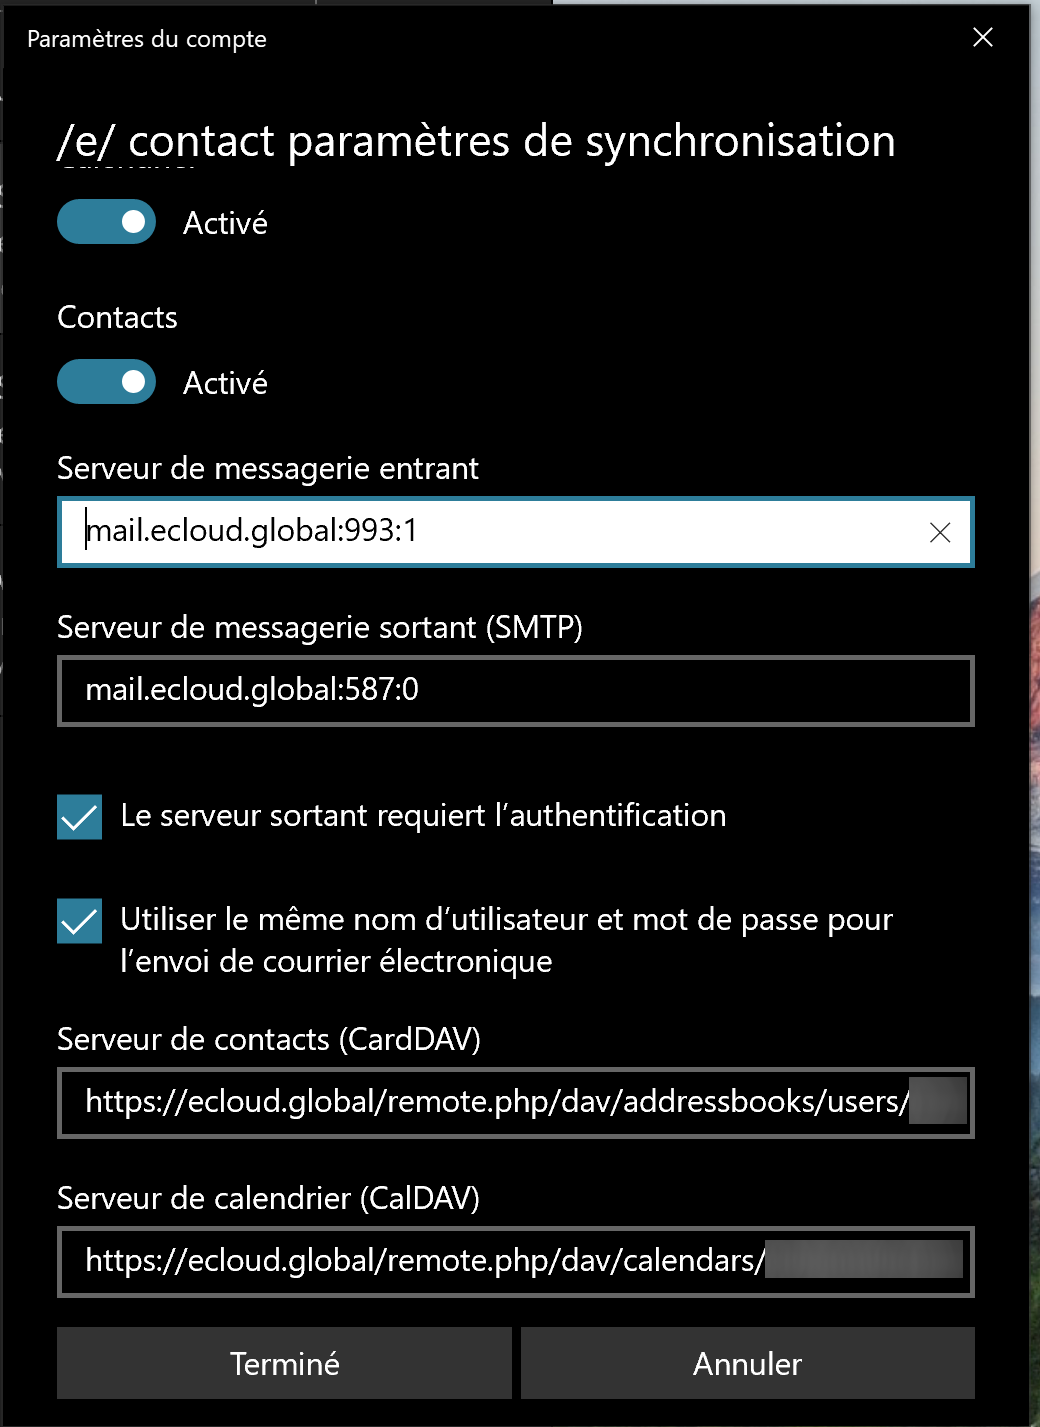Viewport: 1040px width, 1427px height.
Task: Click the synchronisation settings heading
Action: pyautogui.click(x=476, y=141)
